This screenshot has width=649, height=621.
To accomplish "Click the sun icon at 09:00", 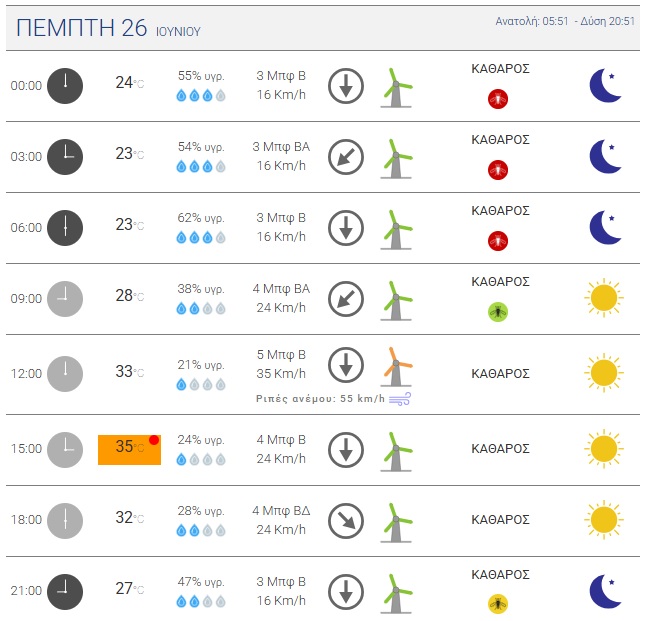I will pos(603,298).
